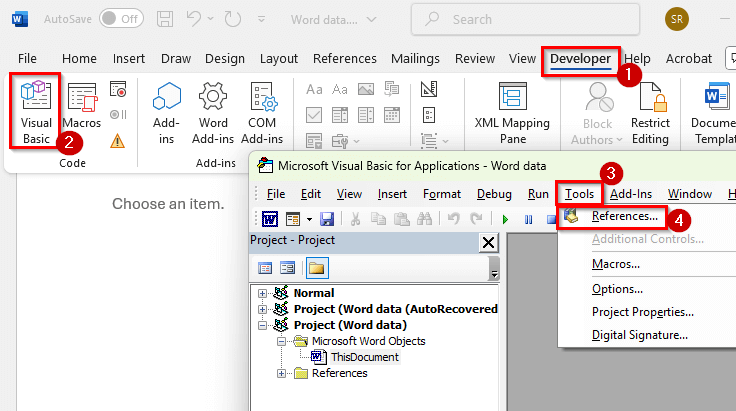Toggle Design Mode in Controls group
Image resolution: width=736 pixels, height=411 pixels.
pyautogui.click(x=429, y=89)
